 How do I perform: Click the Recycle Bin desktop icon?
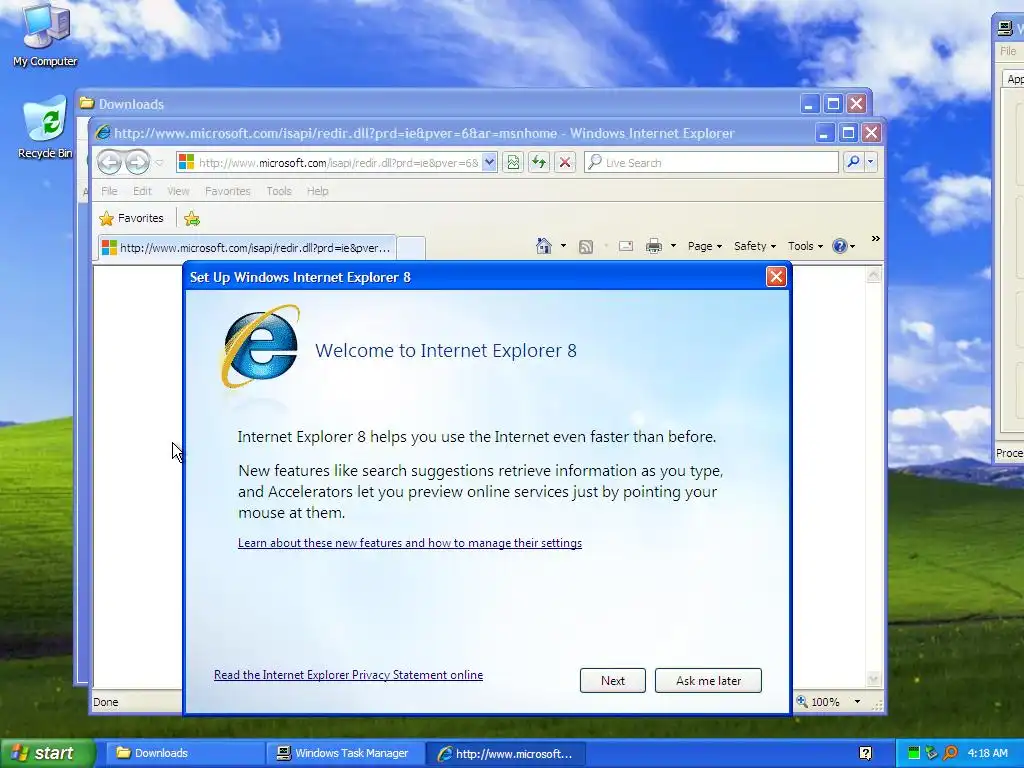coord(45,127)
